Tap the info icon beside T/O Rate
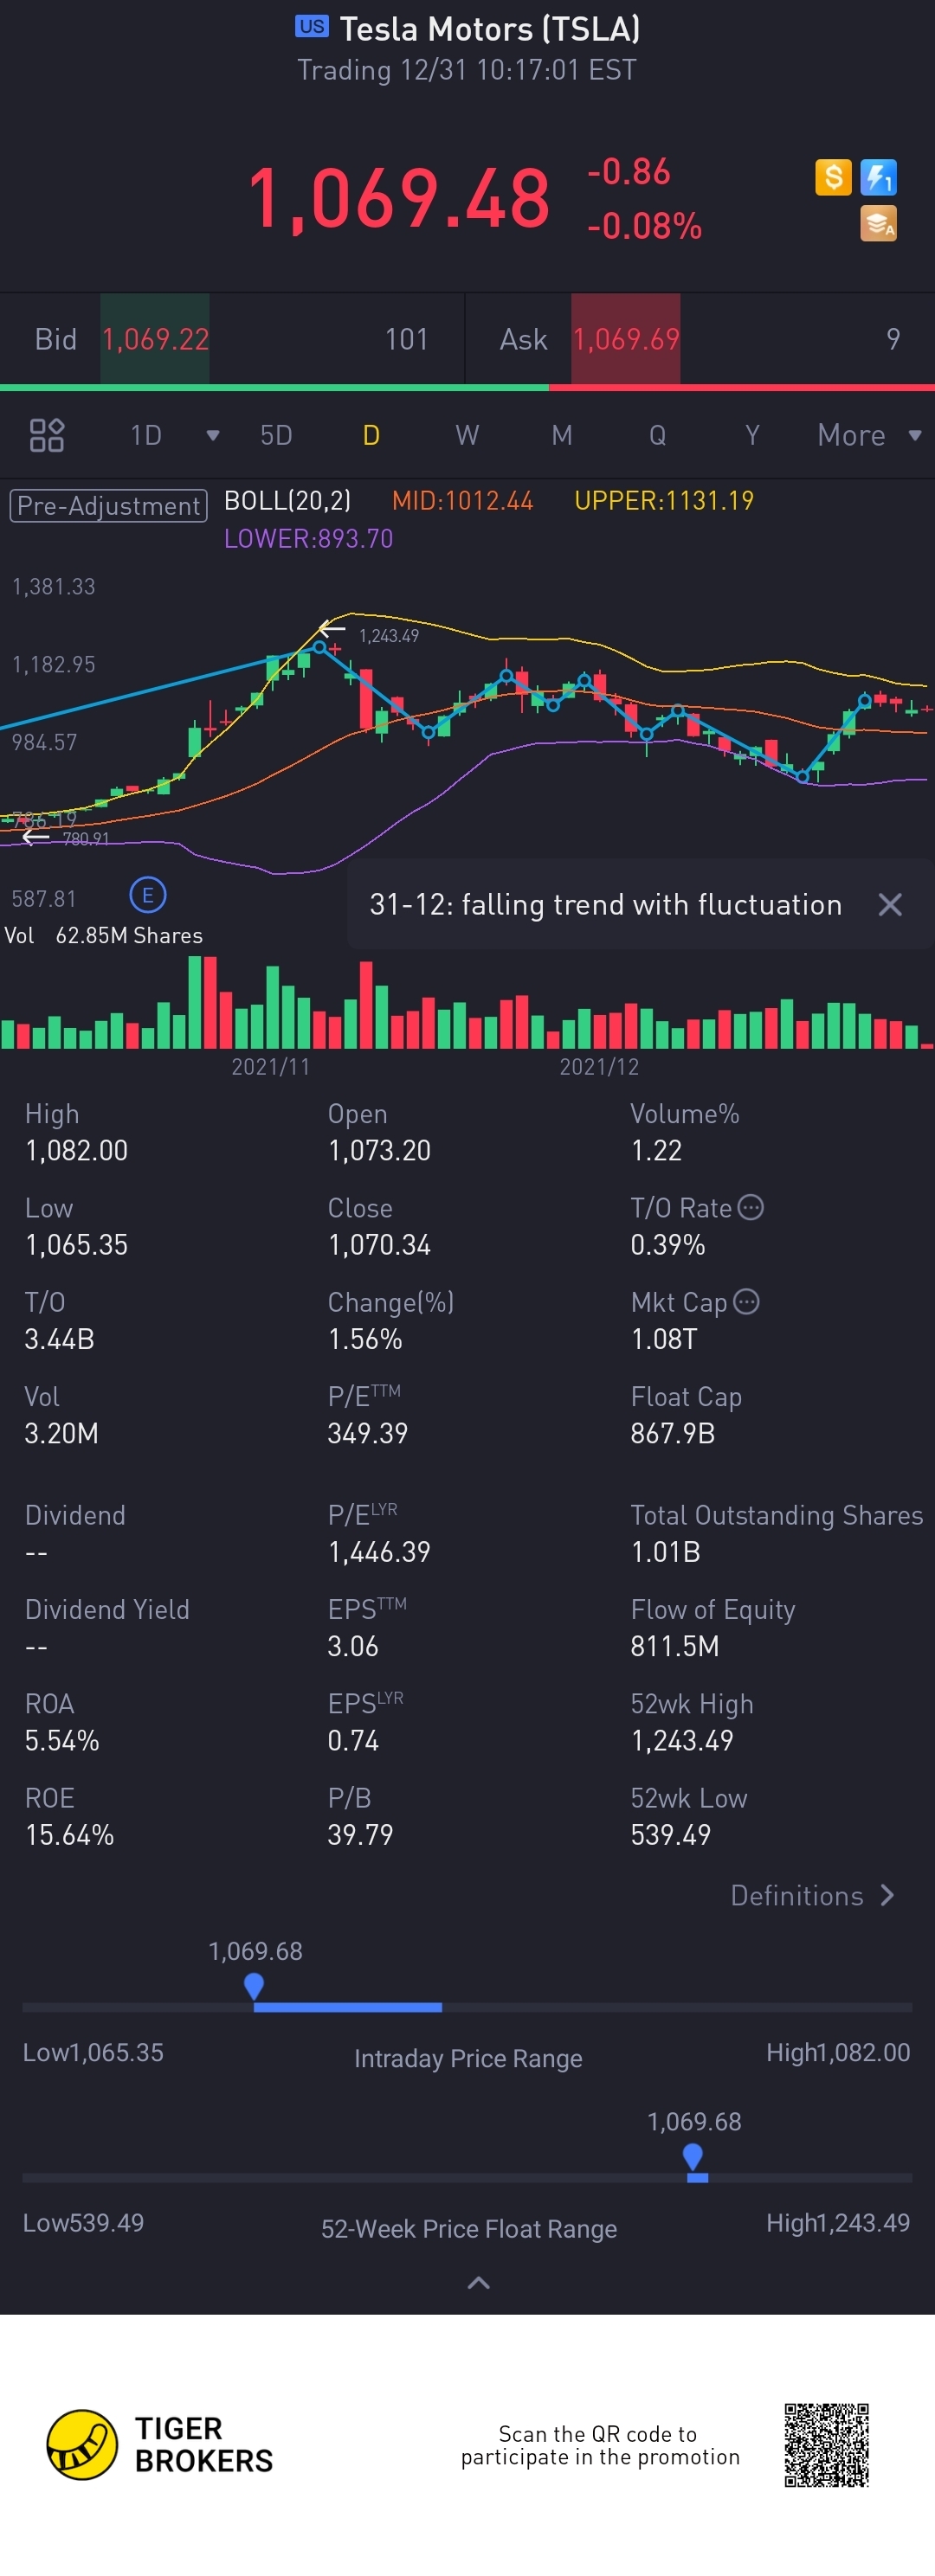The height and width of the screenshot is (2576, 935). (x=751, y=1207)
